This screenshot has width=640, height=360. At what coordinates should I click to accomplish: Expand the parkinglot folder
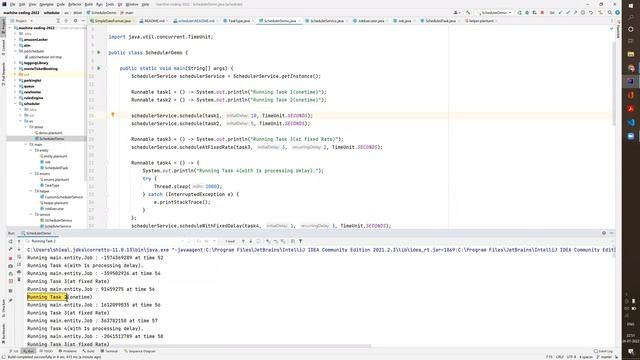click(16, 80)
